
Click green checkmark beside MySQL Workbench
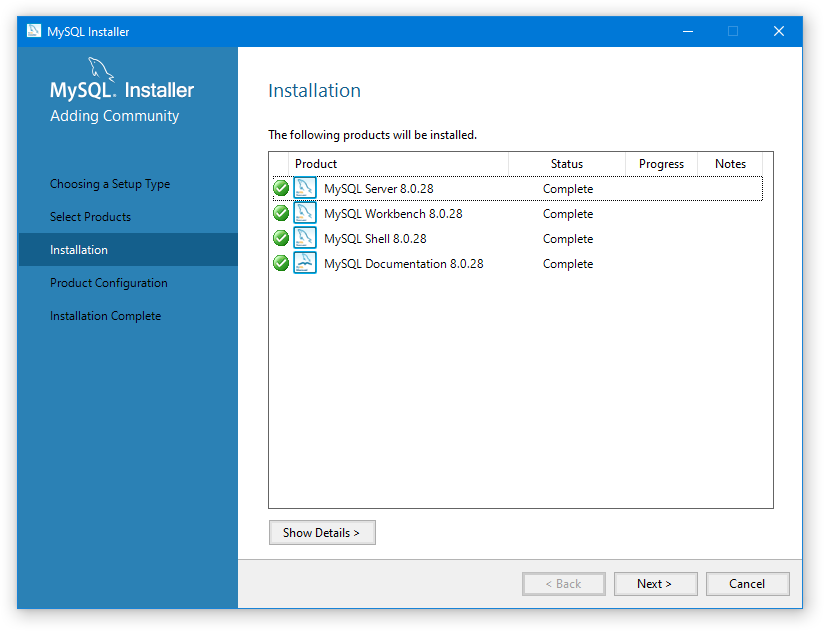(x=281, y=213)
